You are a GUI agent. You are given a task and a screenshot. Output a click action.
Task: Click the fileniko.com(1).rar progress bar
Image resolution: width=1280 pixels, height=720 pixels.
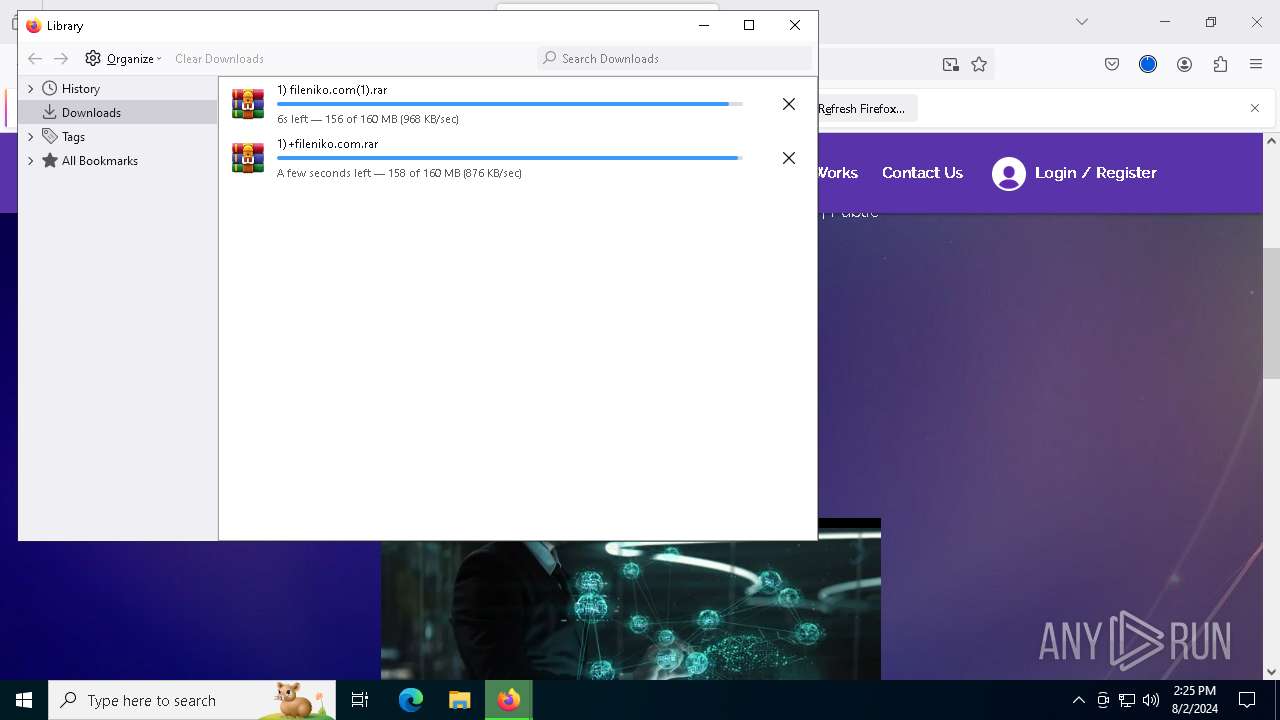[509, 104]
